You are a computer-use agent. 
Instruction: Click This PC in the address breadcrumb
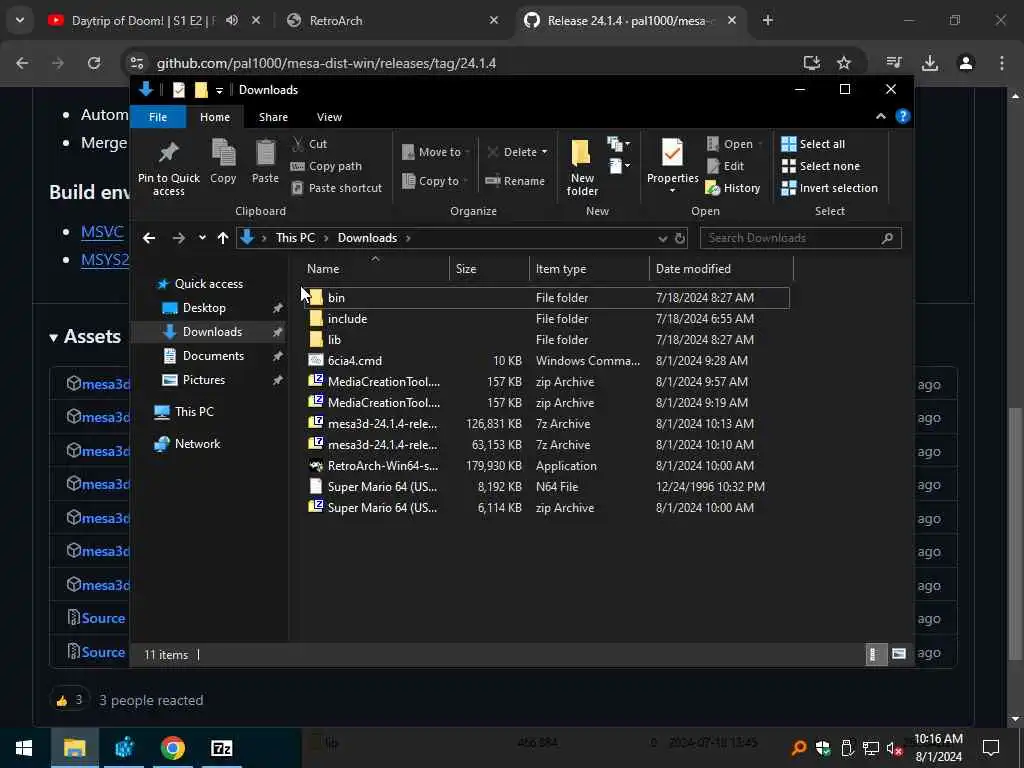pyautogui.click(x=295, y=238)
